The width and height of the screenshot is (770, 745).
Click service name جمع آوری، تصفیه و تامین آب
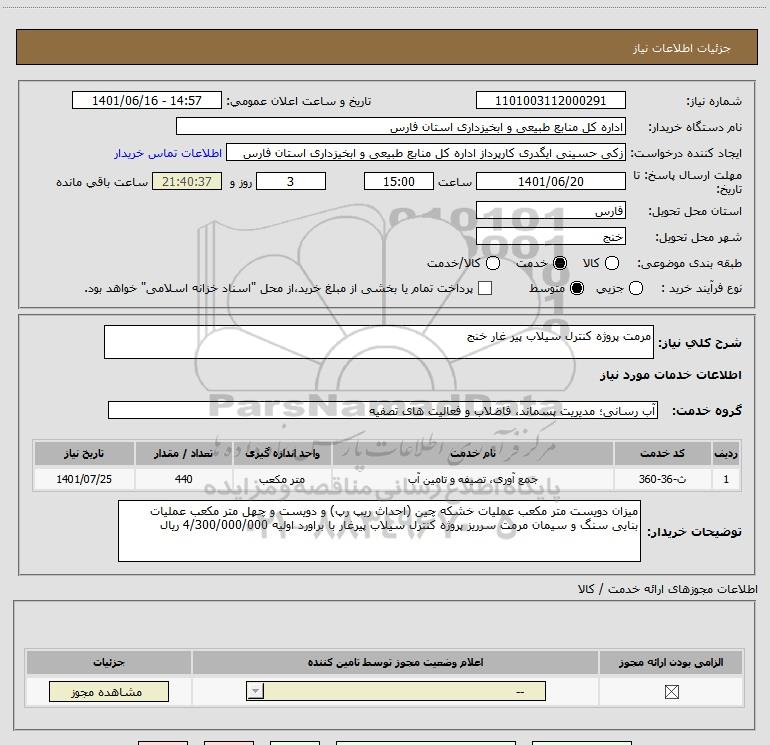pos(473,479)
